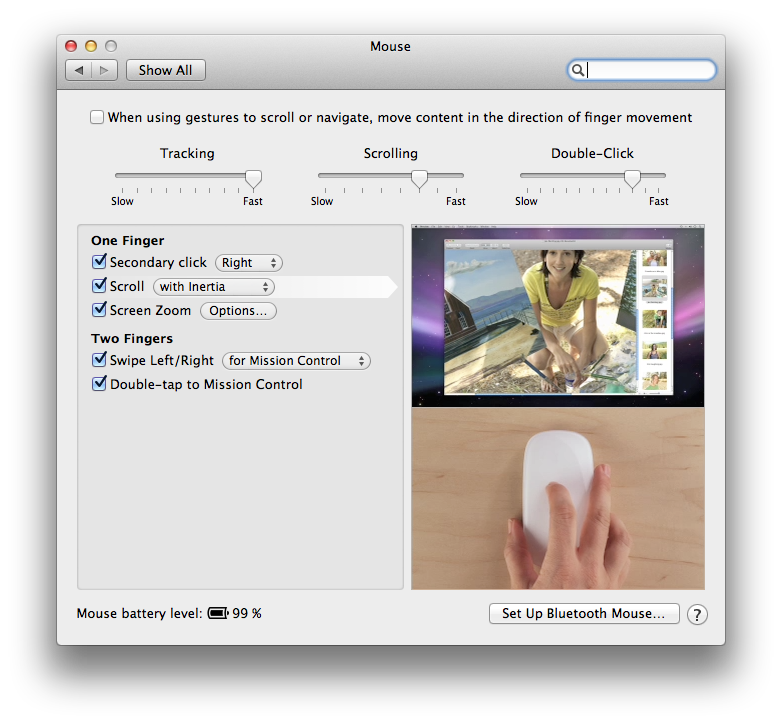Click the gesture demo video preview
The height and width of the screenshot is (724, 782).
point(558,316)
